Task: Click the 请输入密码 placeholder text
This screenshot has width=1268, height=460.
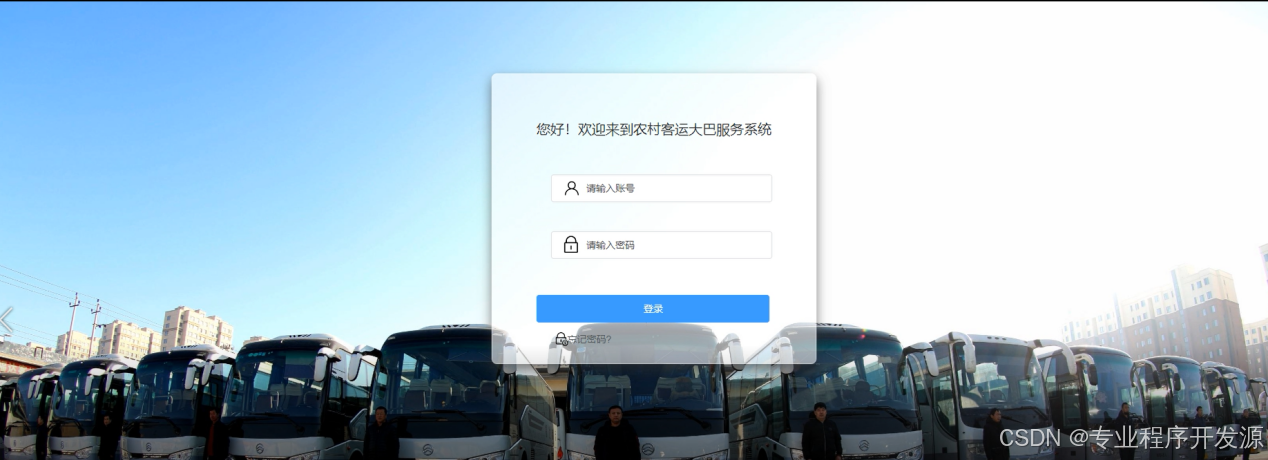Action: (610, 245)
